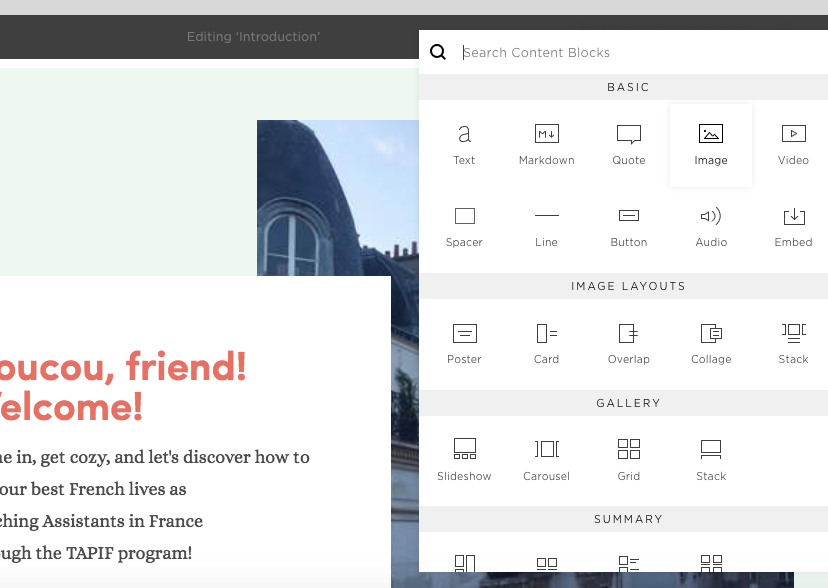
Task: Select the Image block
Action: click(711, 145)
